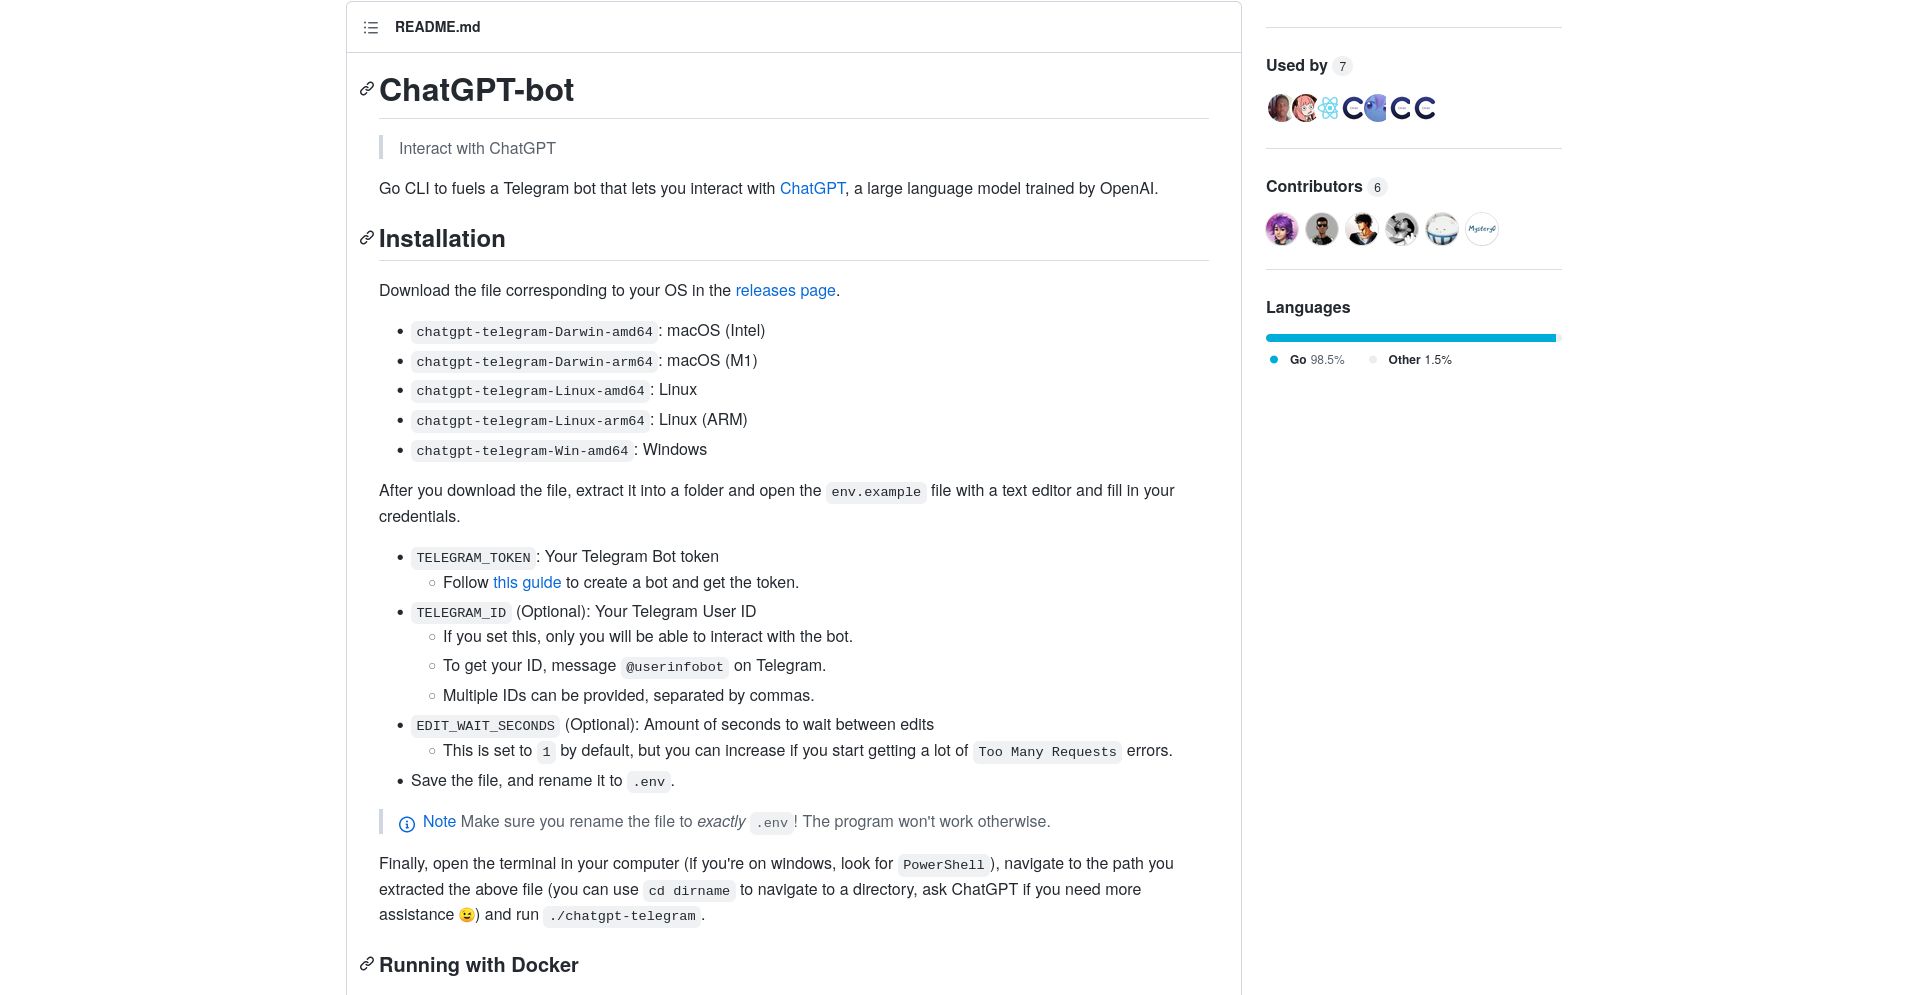This screenshot has height=995, width=1920.
Task: Click anchor link icon beside Installation heading
Action: [367, 238]
